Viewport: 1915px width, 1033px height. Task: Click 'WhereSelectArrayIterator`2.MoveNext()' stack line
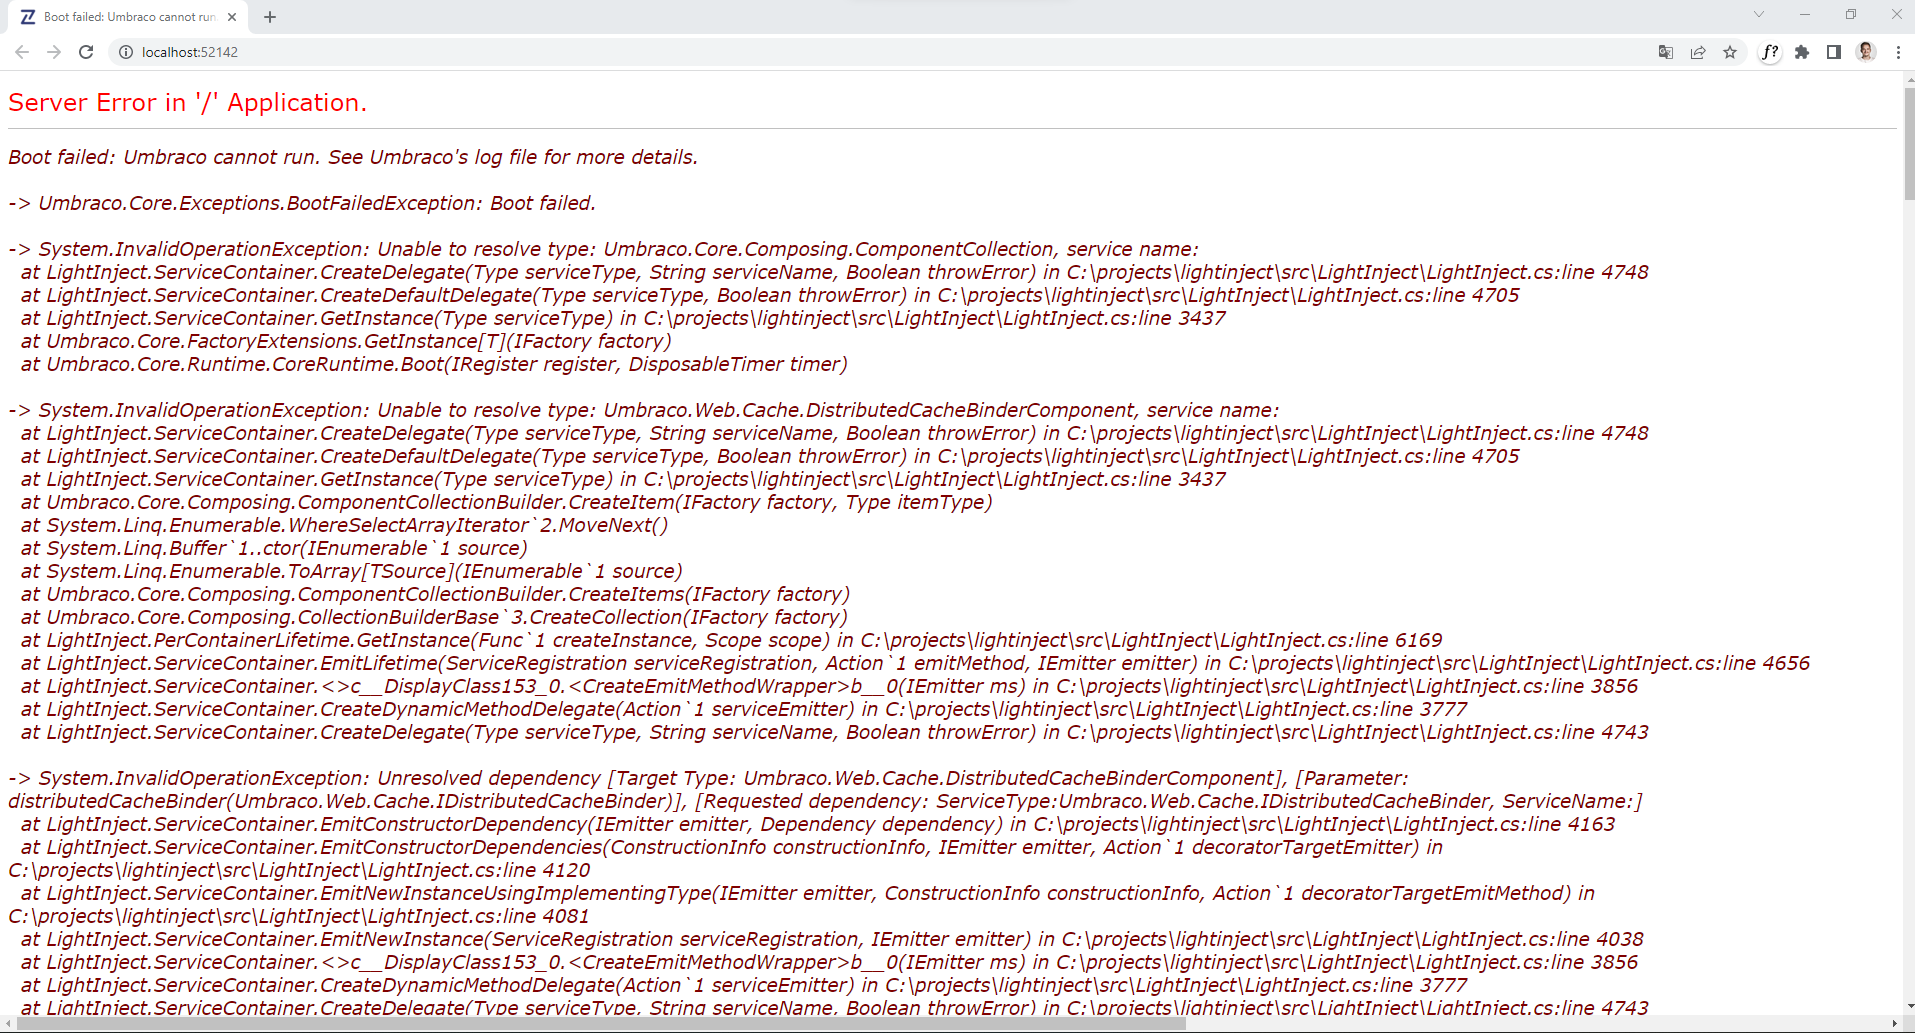[x=344, y=525]
